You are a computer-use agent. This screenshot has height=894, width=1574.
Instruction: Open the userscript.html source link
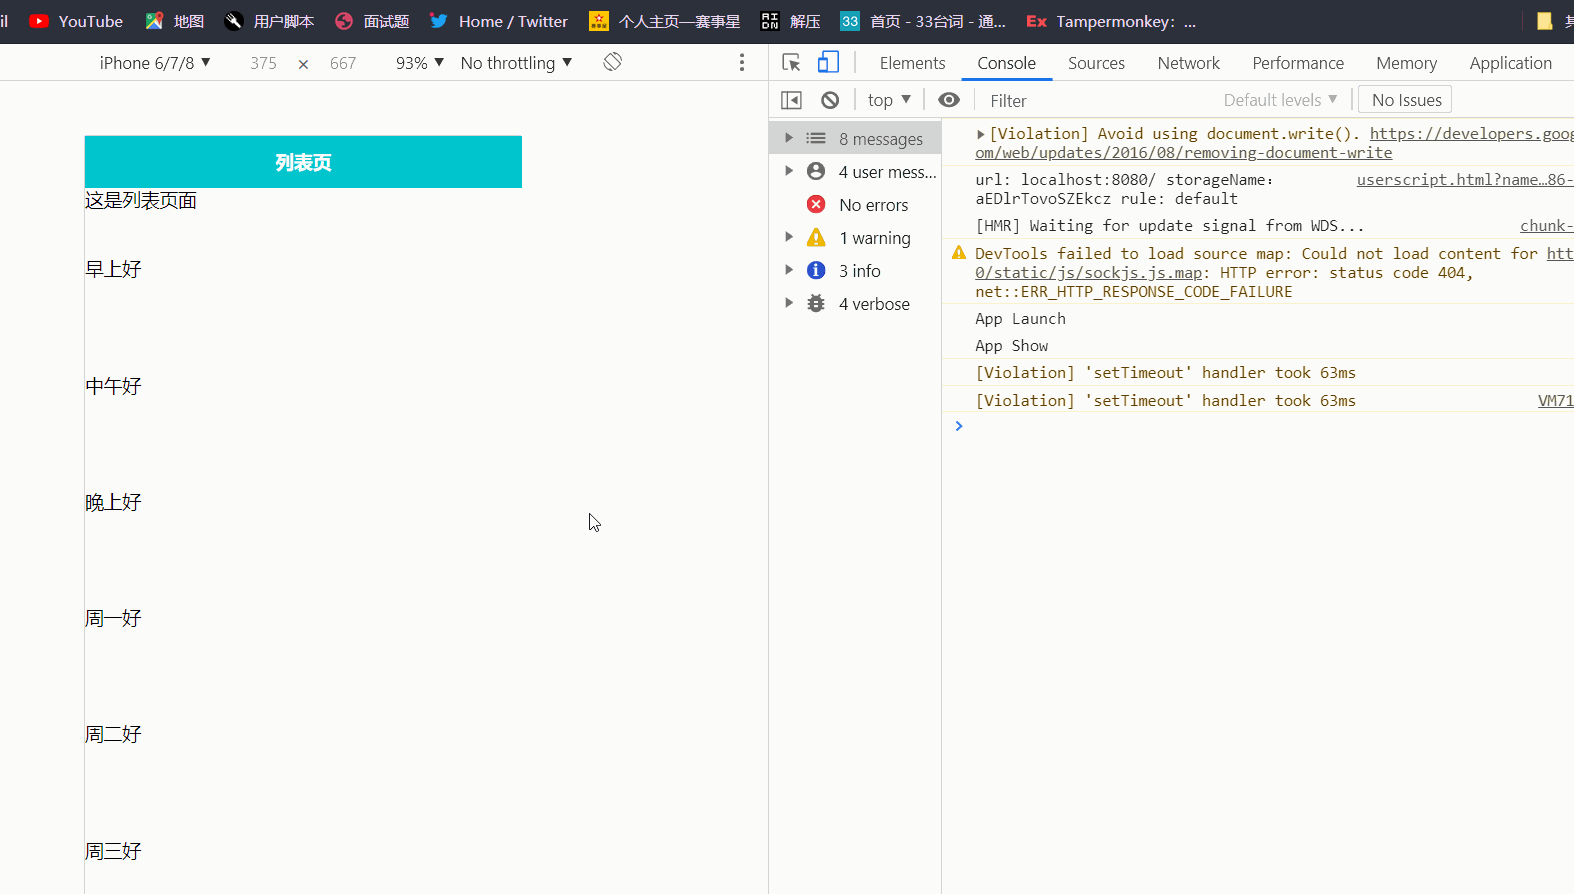tap(1465, 180)
